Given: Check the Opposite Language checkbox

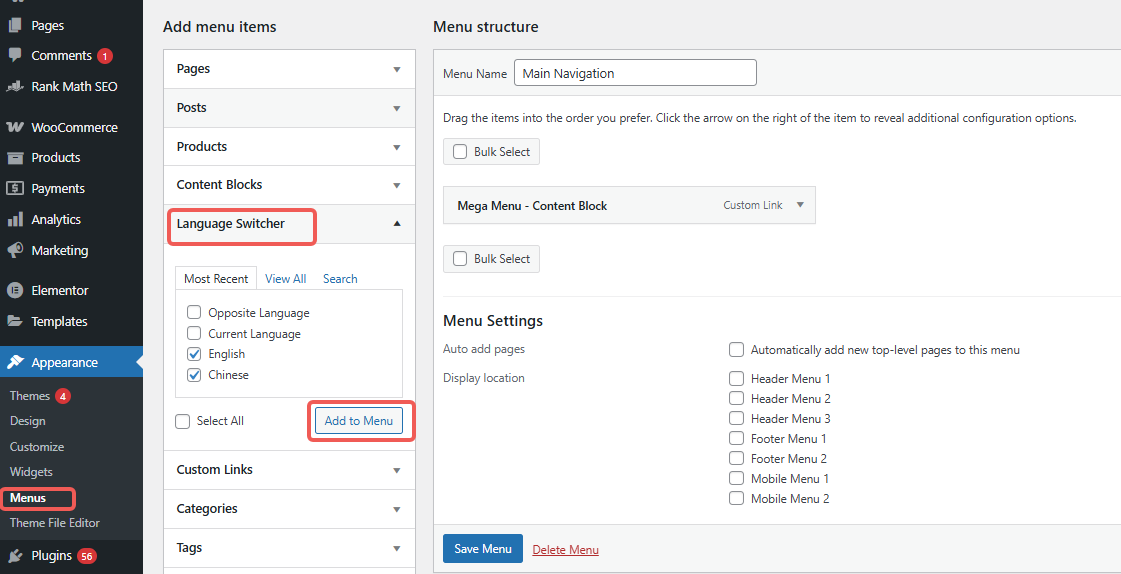Looking at the screenshot, I should (195, 313).
